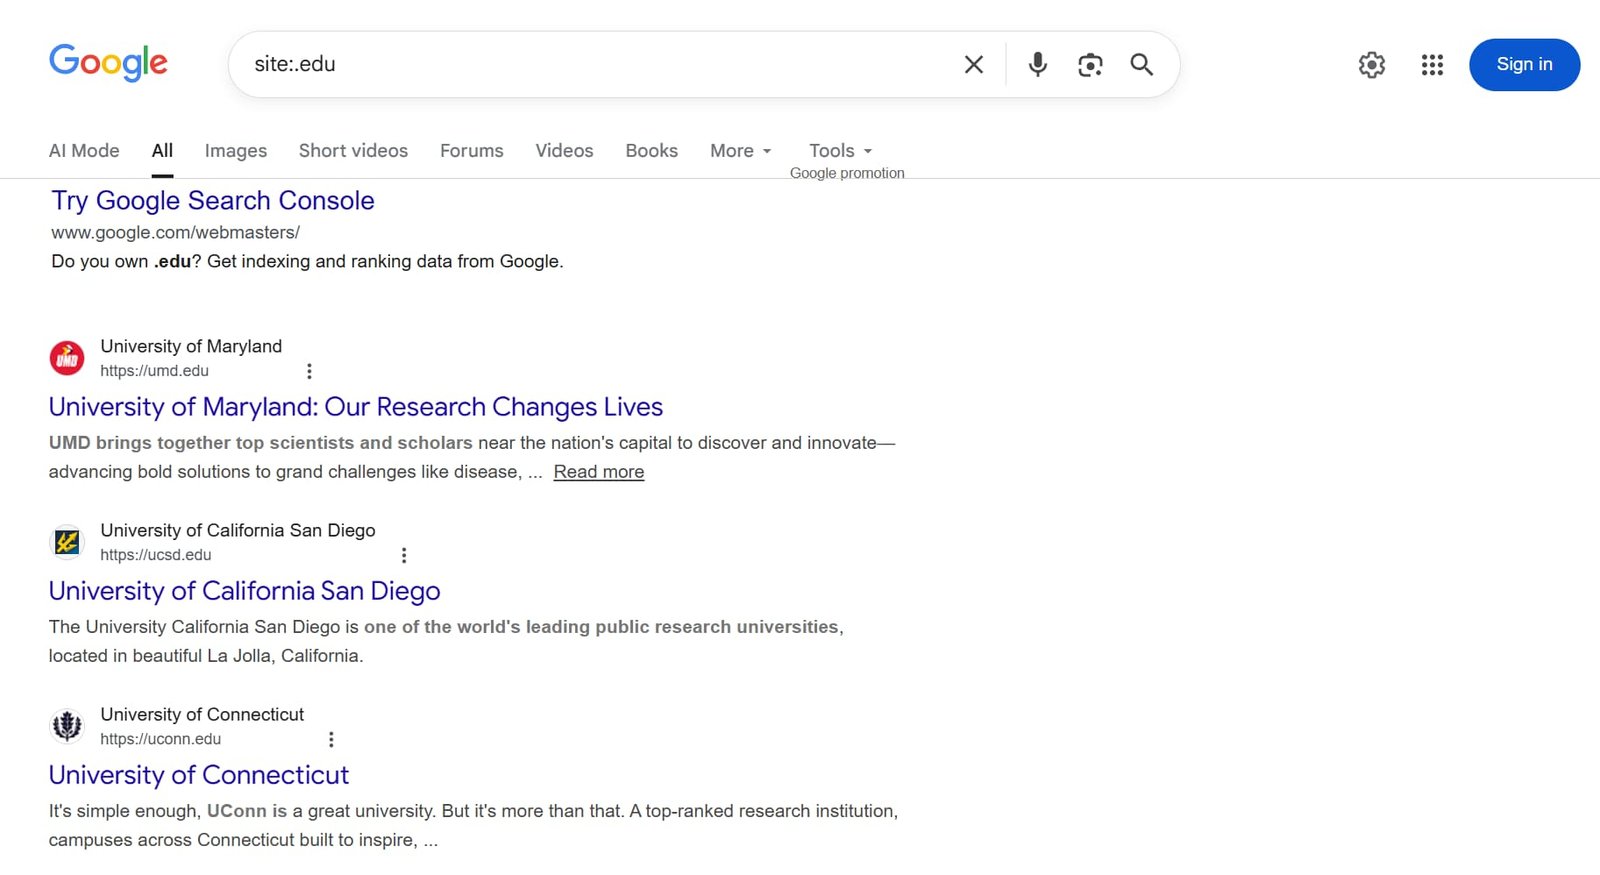Open search by image camera icon

click(x=1090, y=65)
